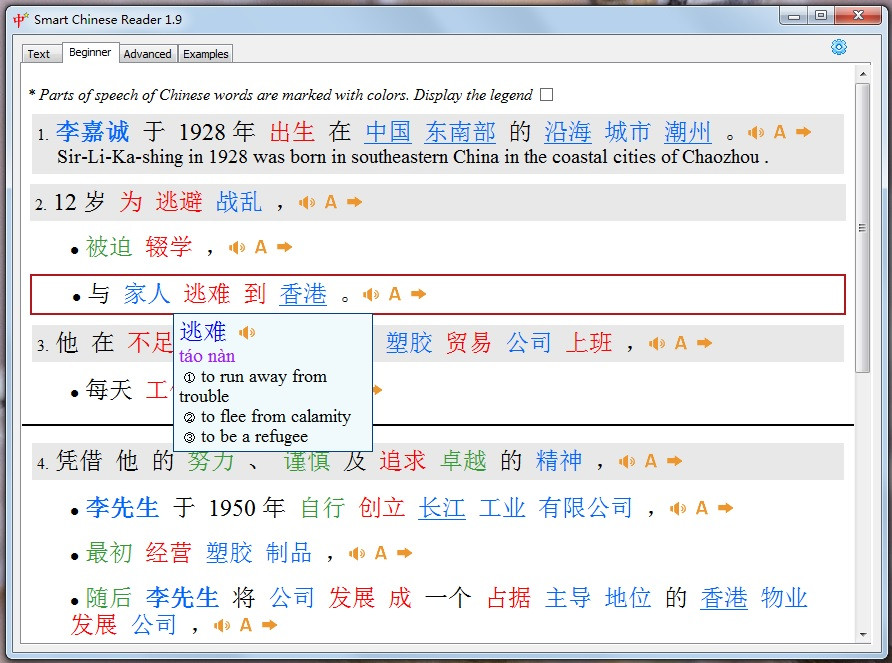Click the word 逃避 in sentence 2
Image resolution: width=892 pixels, height=663 pixels.
179,202
